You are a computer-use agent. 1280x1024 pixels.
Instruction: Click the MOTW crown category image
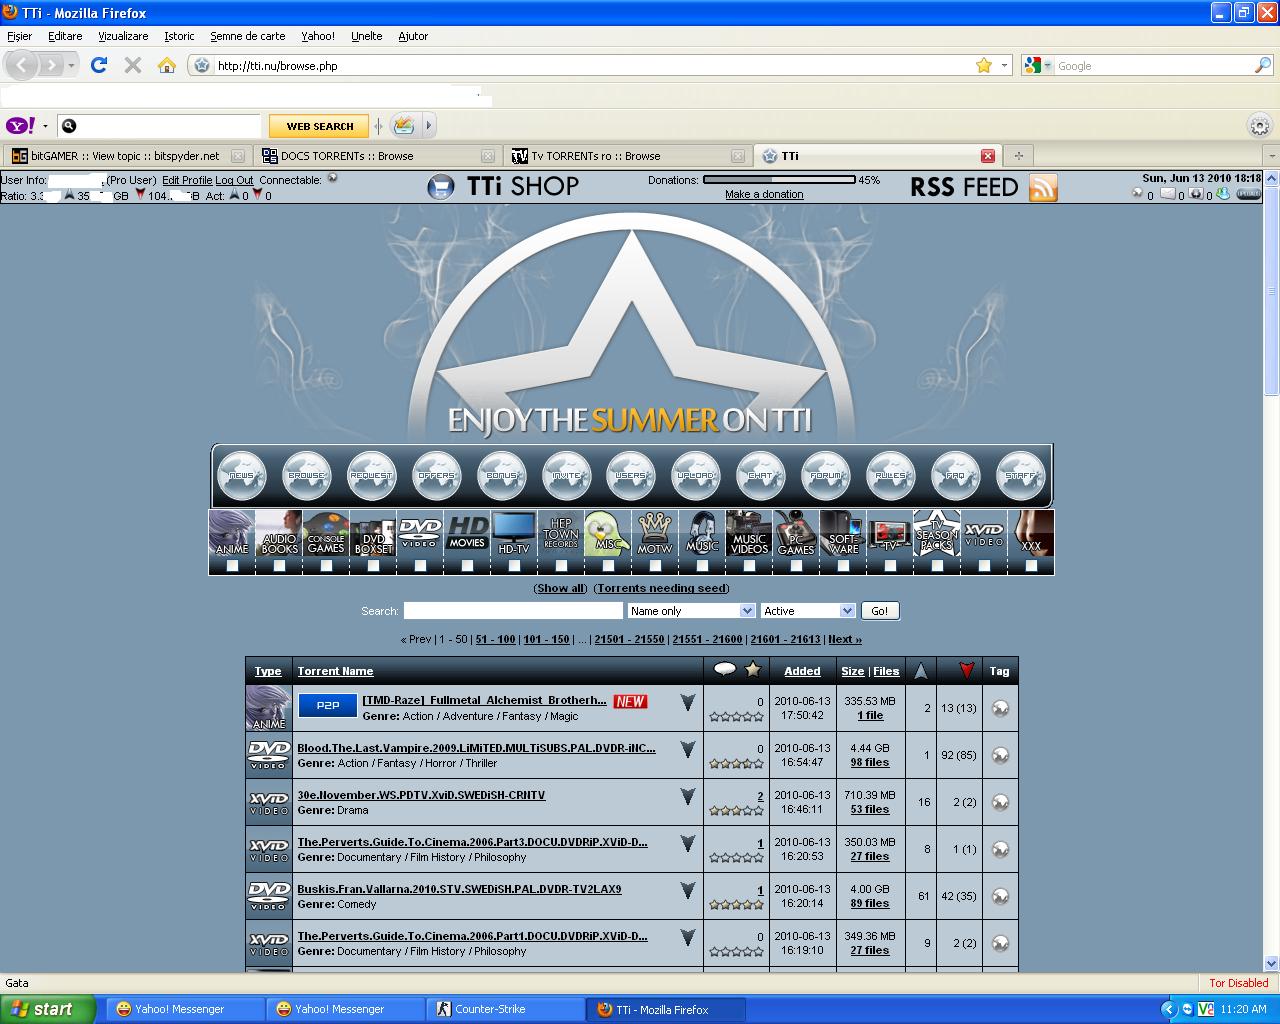tap(655, 533)
